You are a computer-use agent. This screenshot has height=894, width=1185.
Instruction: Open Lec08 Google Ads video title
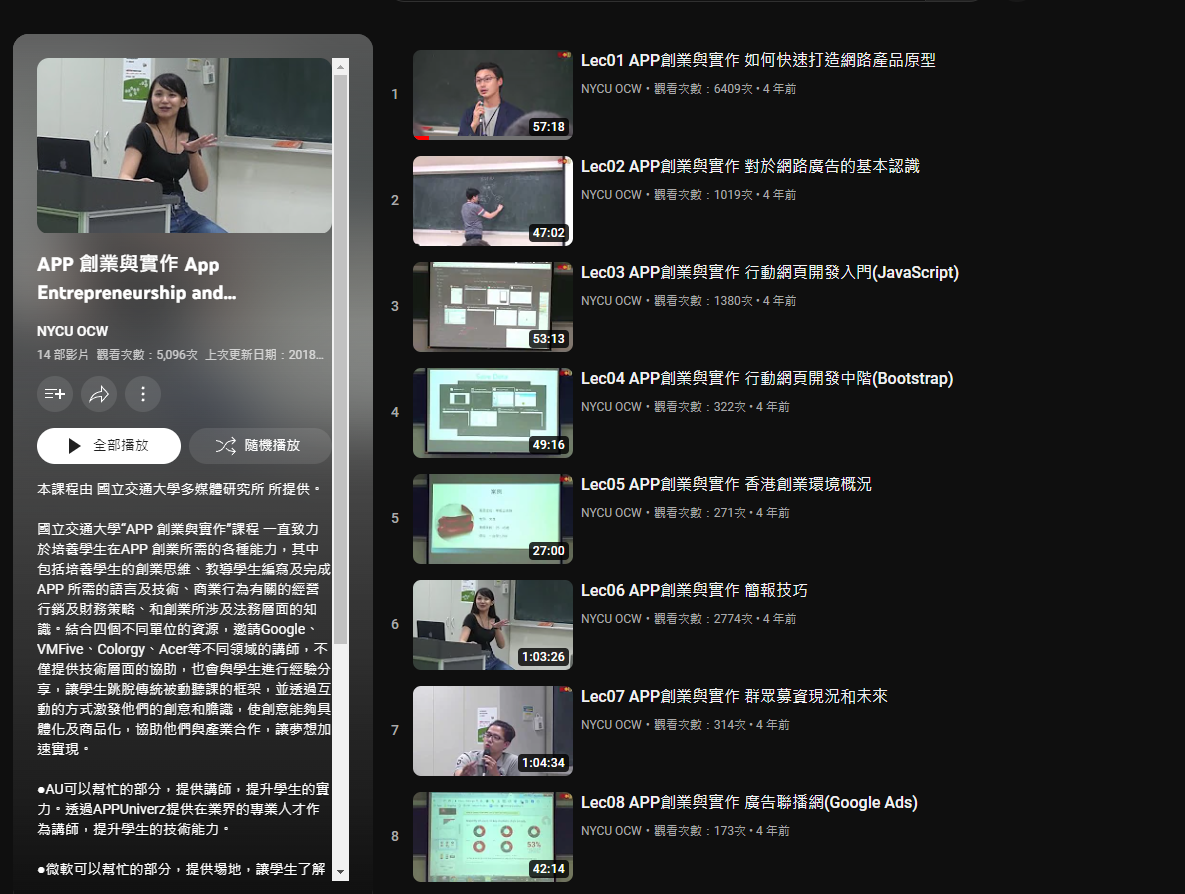pyautogui.click(x=749, y=803)
